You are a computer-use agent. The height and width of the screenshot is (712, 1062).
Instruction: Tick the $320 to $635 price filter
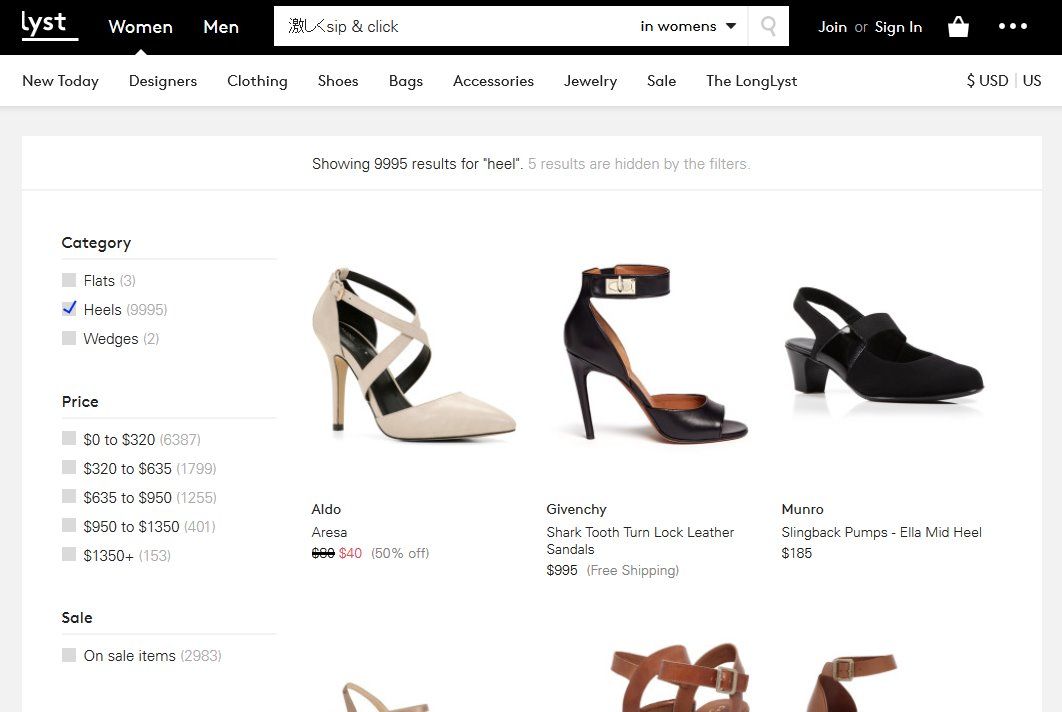coord(68,467)
